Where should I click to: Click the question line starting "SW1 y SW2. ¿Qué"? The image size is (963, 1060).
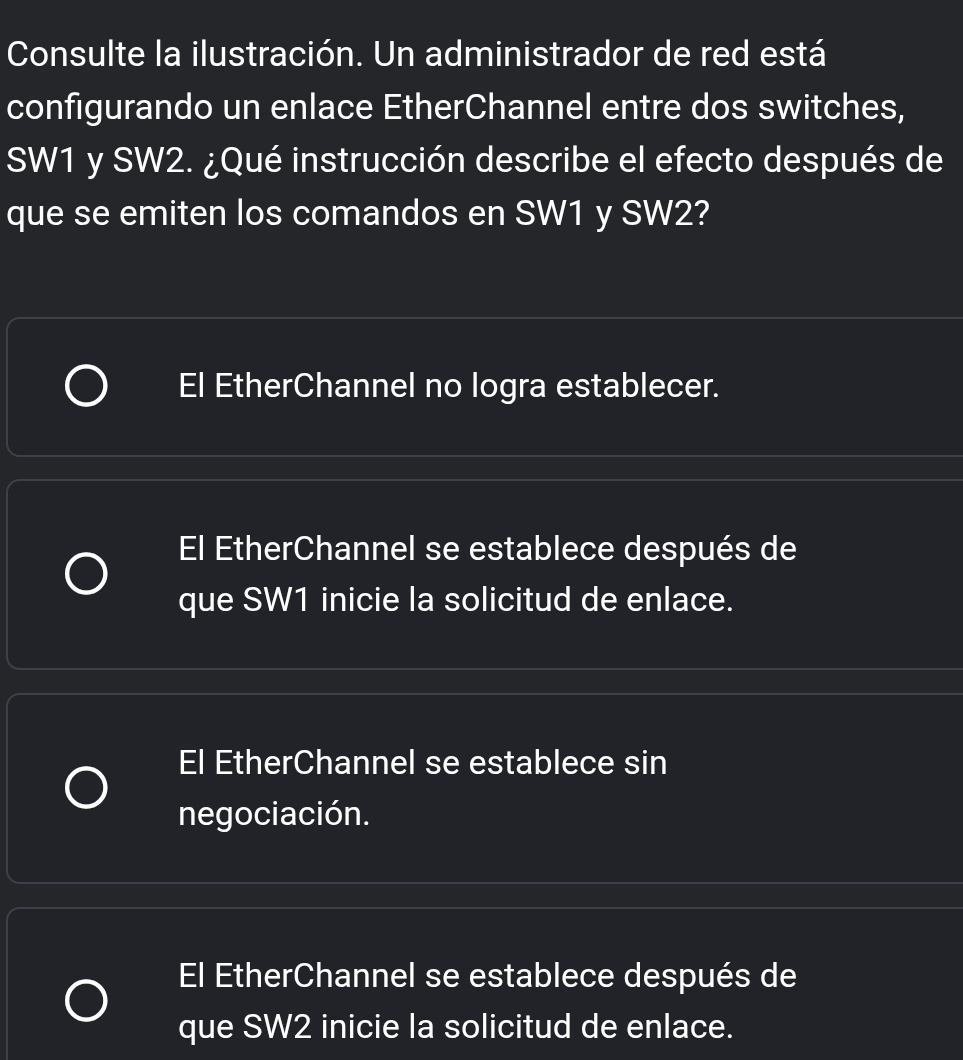tap(474, 160)
